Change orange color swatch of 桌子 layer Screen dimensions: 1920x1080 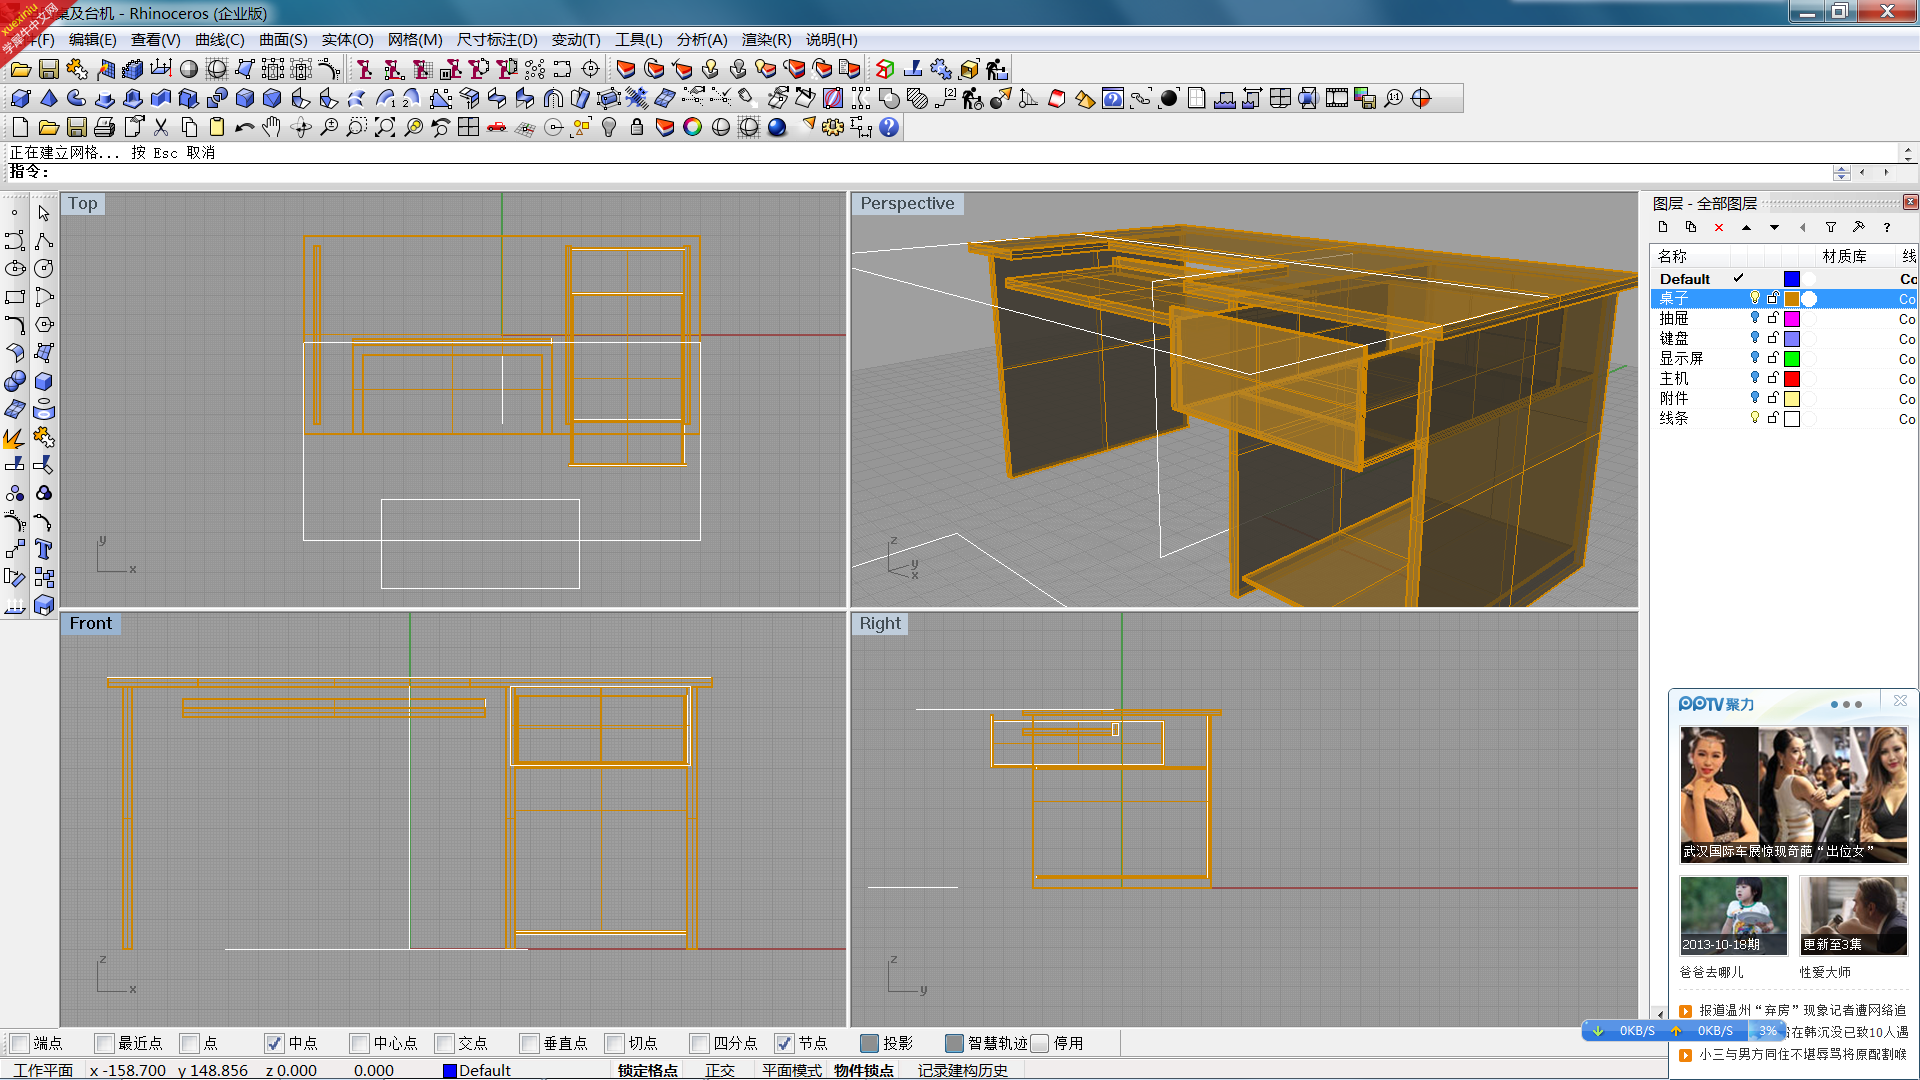(x=1792, y=298)
